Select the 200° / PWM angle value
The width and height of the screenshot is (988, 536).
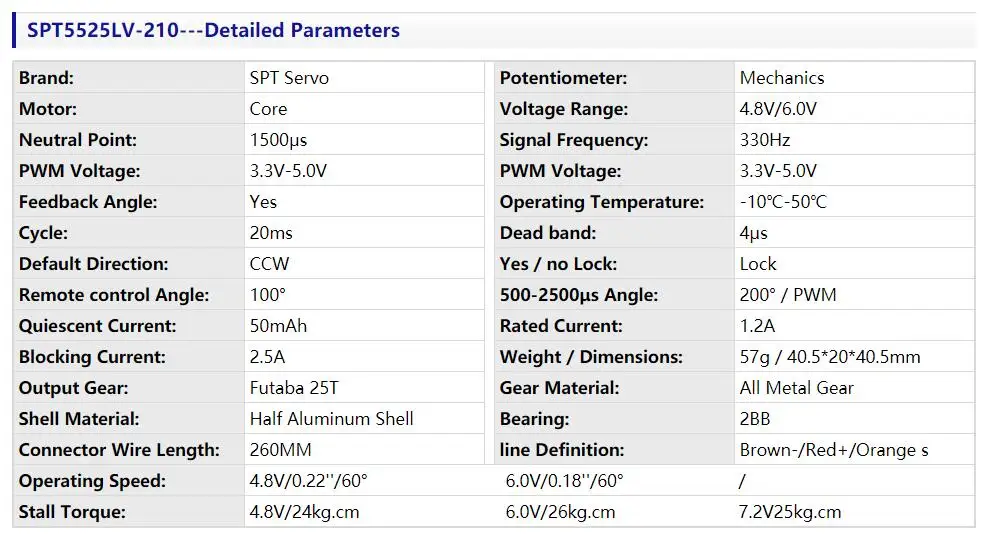788,295
